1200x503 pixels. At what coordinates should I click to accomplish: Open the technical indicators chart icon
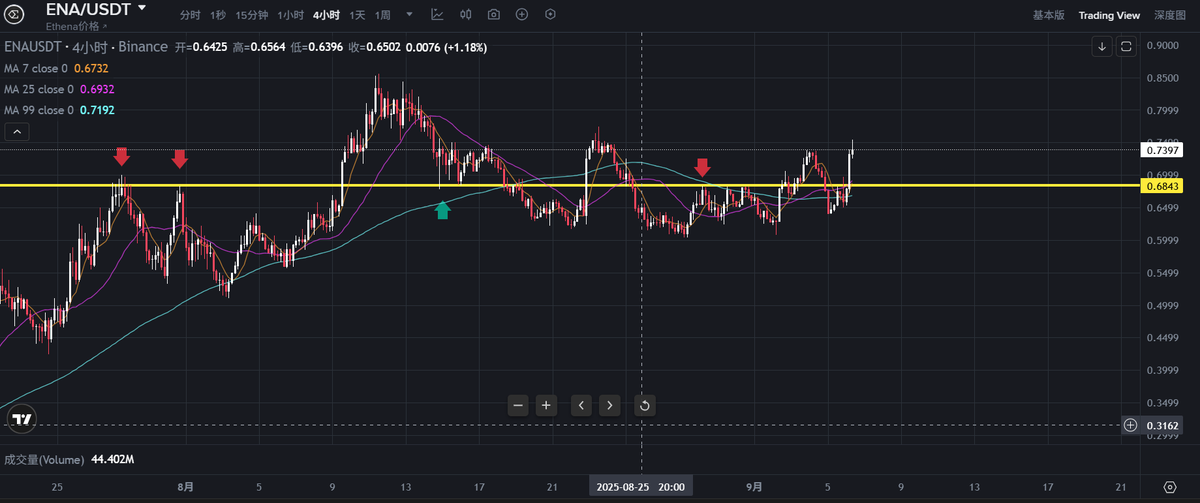tap(437, 15)
